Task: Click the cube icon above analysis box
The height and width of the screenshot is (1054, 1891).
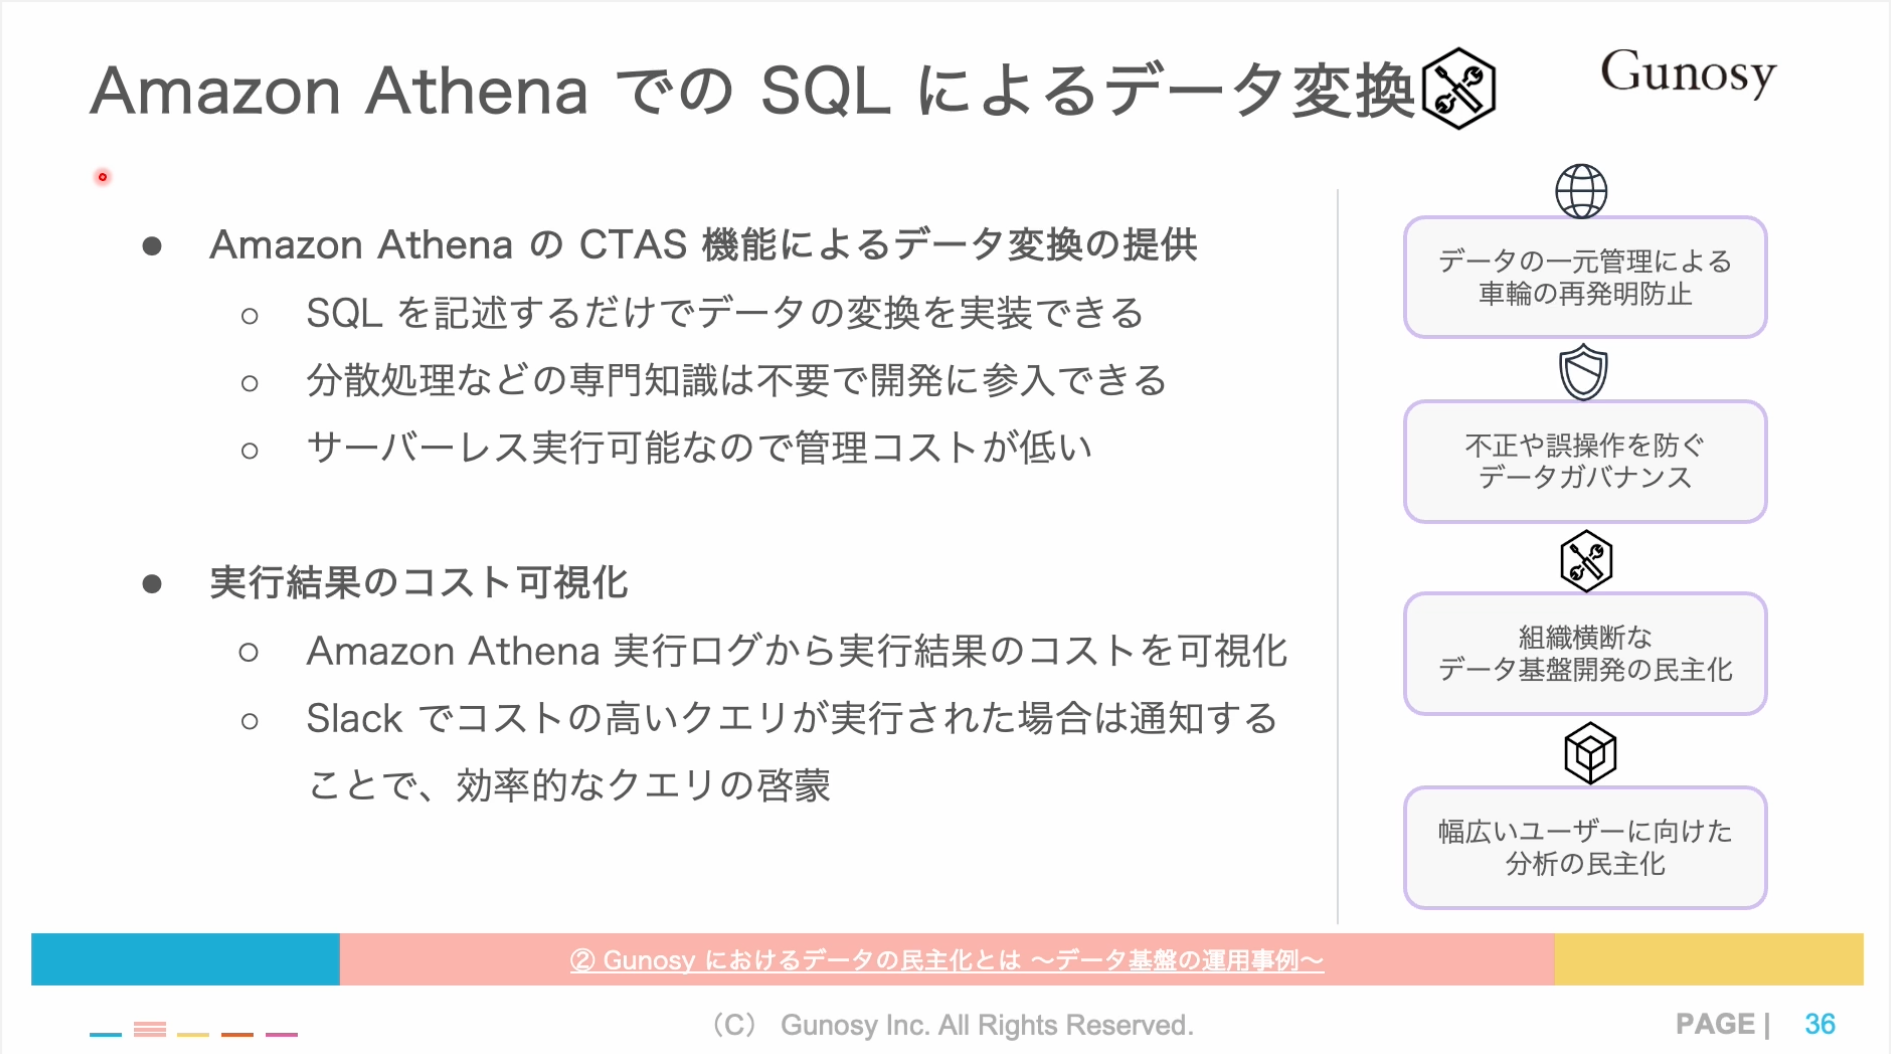Action: 1590,753
